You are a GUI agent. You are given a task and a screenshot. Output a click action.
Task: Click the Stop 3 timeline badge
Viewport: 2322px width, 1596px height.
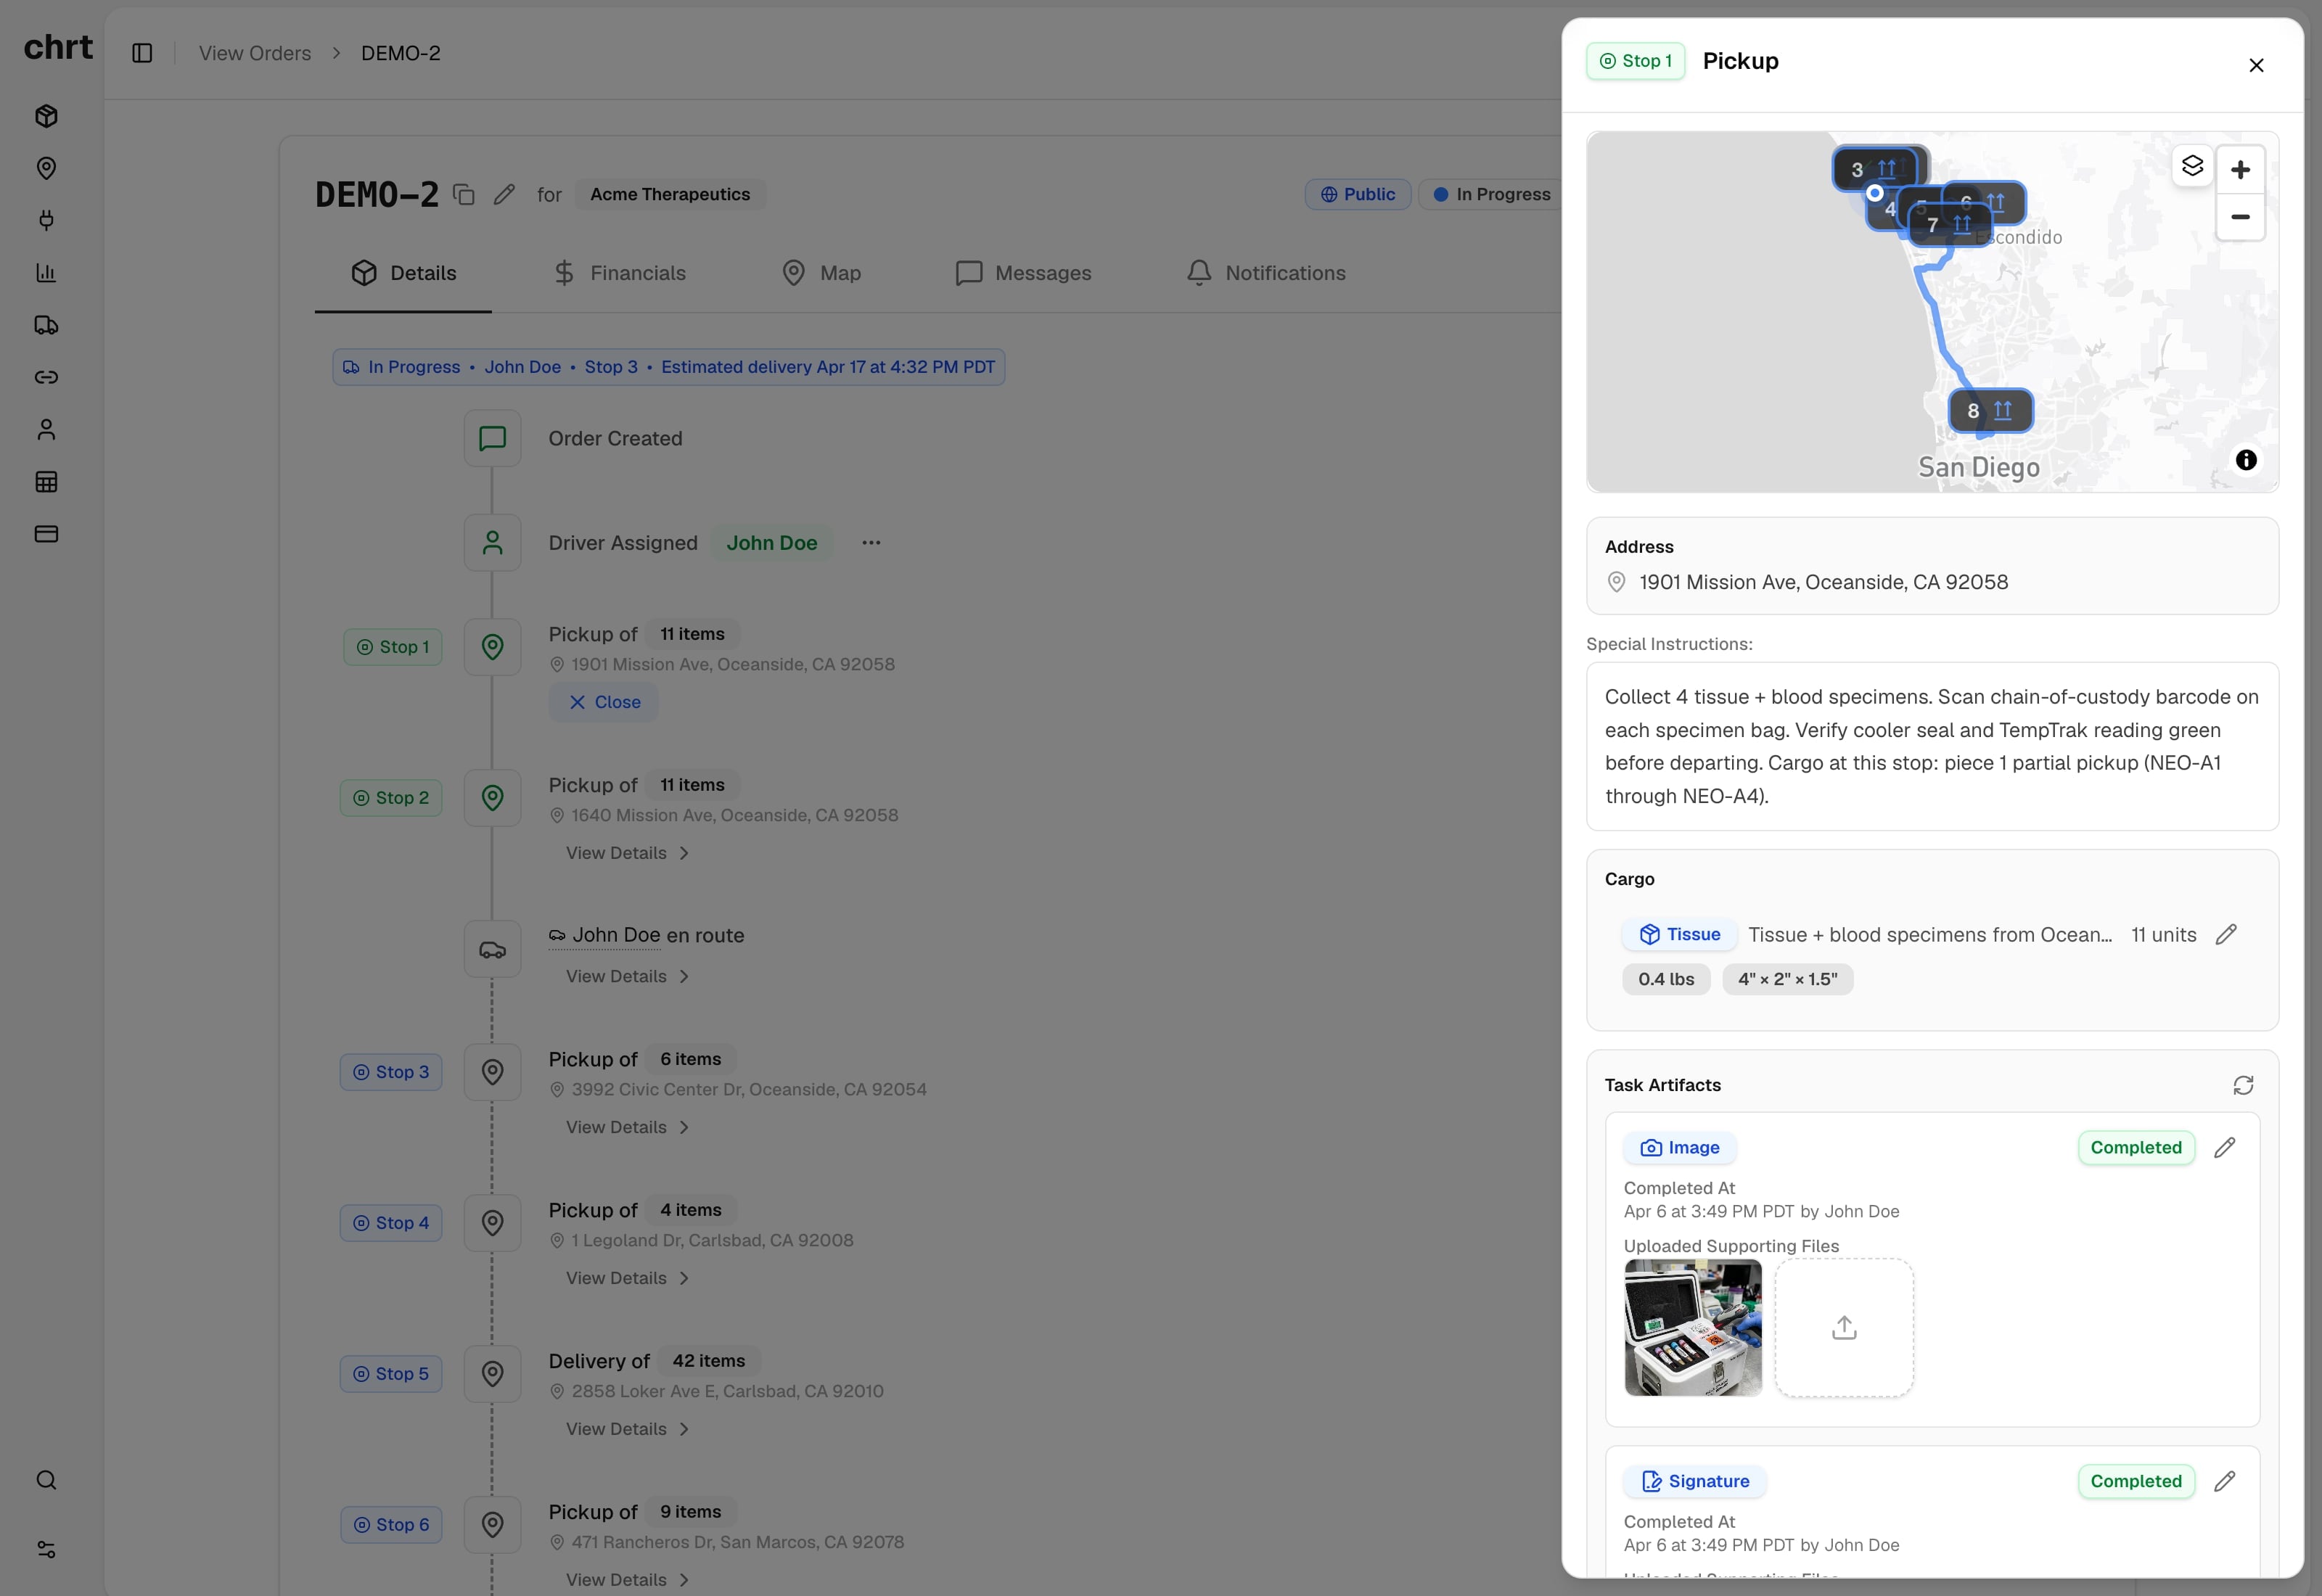coord(391,1072)
